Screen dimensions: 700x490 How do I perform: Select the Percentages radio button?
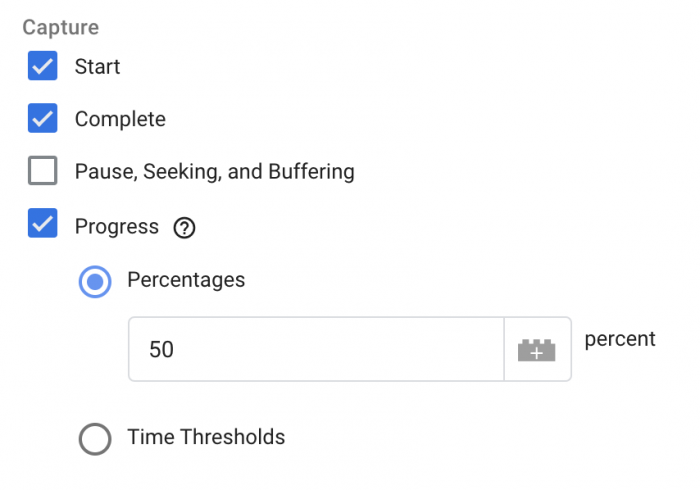click(x=95, y=282)
